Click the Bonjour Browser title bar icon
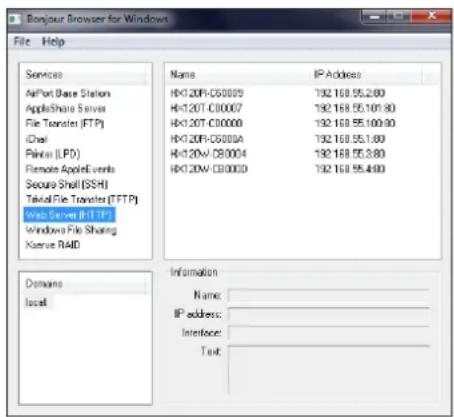454x417 pixels. (14, 19)
